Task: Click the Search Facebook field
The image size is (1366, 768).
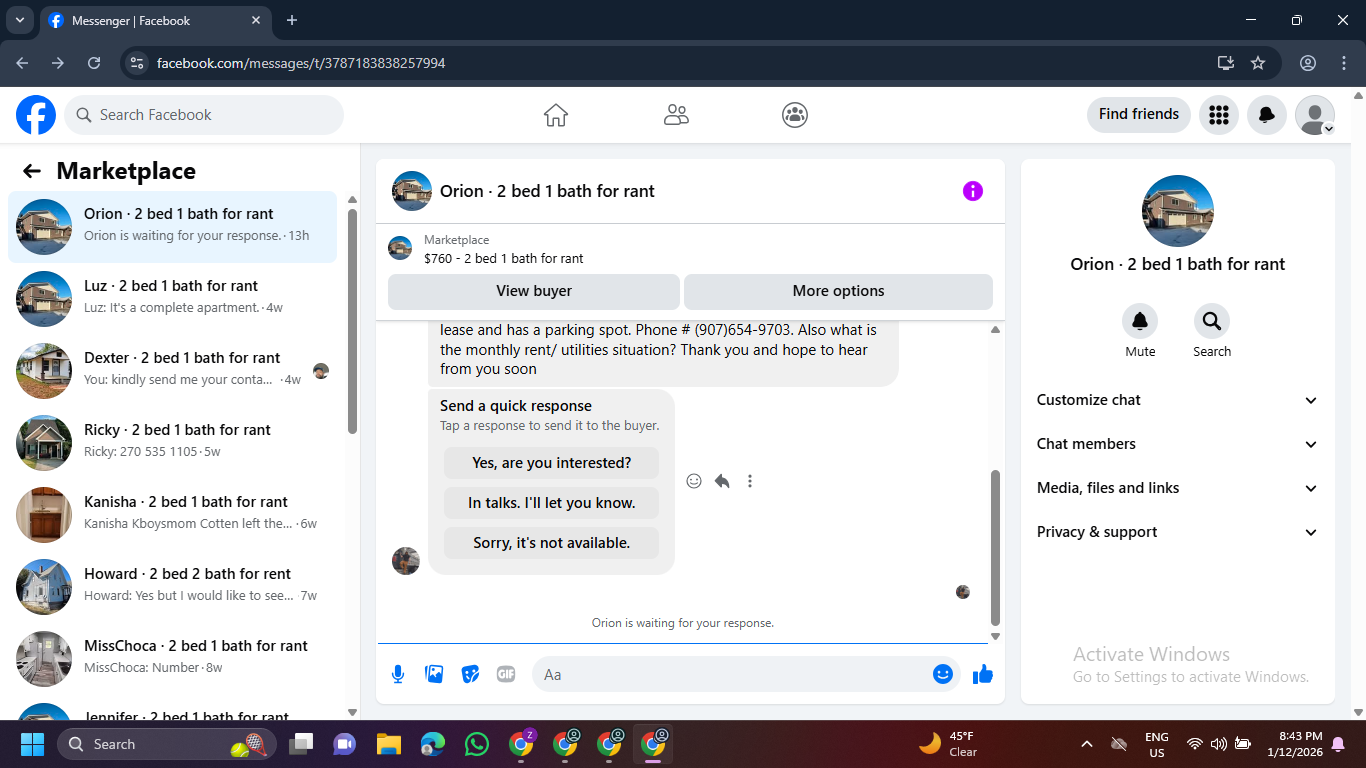Action: pyautogui.click(x=204, y=115)
